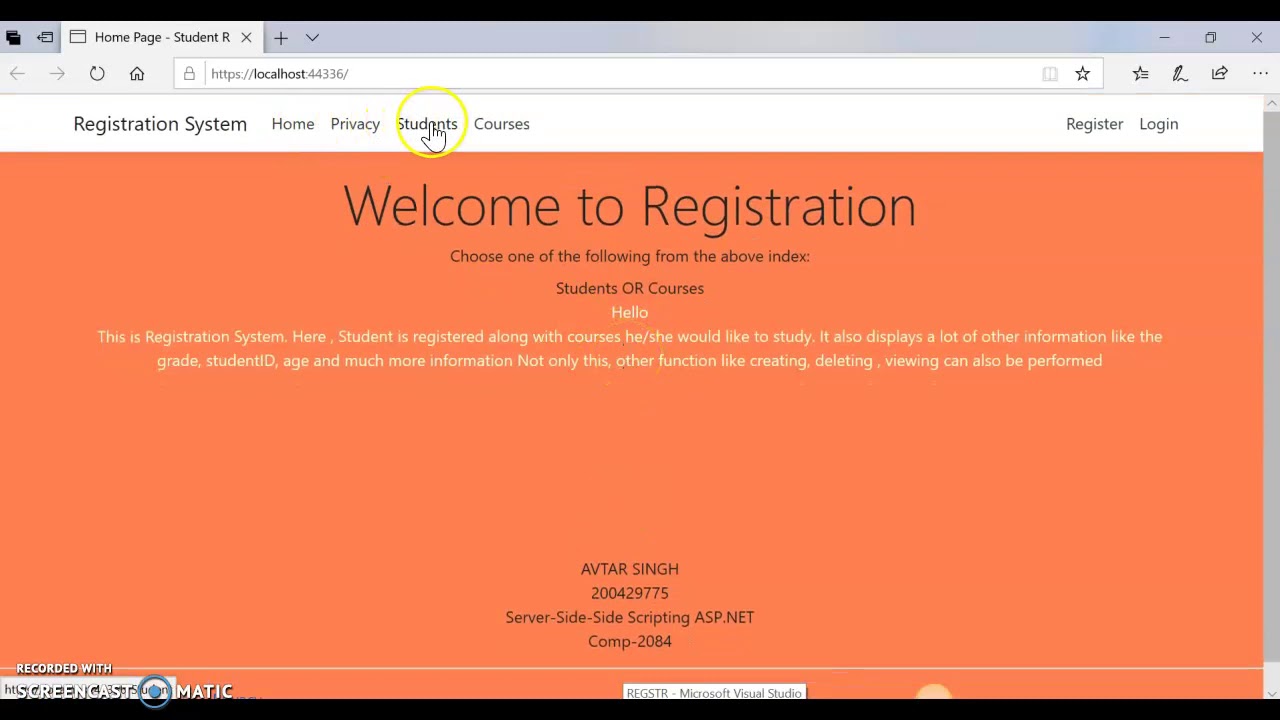Screen dimensions: 1280x720
Task: Click the 'Comp-2084' text
Action: (630, 641)
